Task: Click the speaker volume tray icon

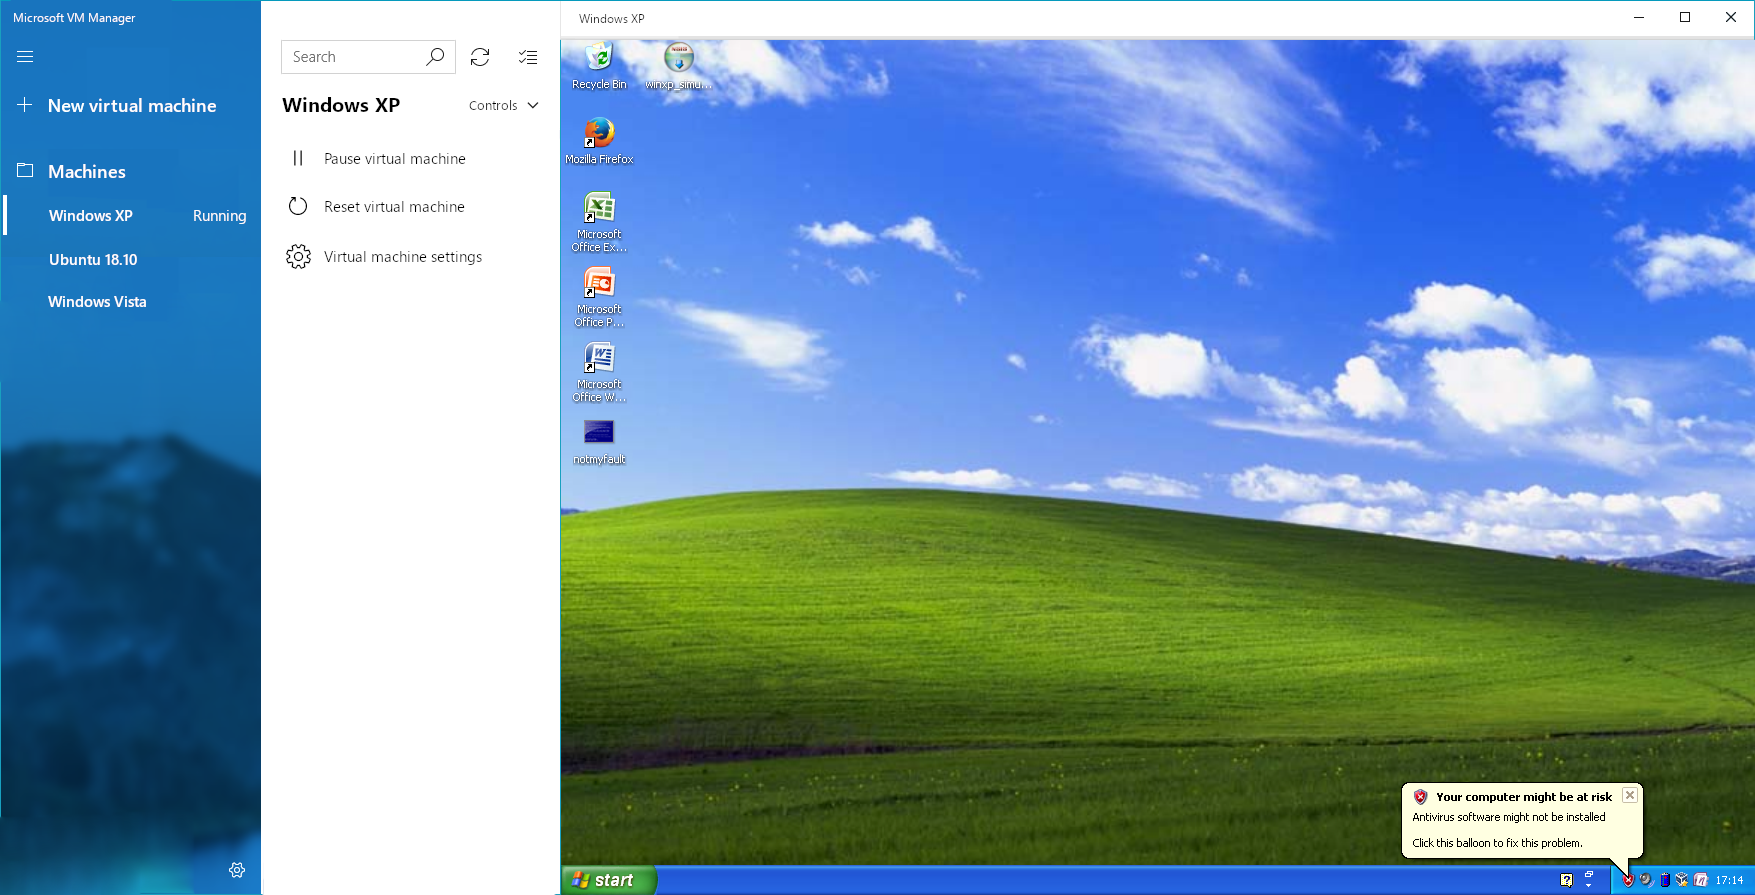Action: point(1647,880)
